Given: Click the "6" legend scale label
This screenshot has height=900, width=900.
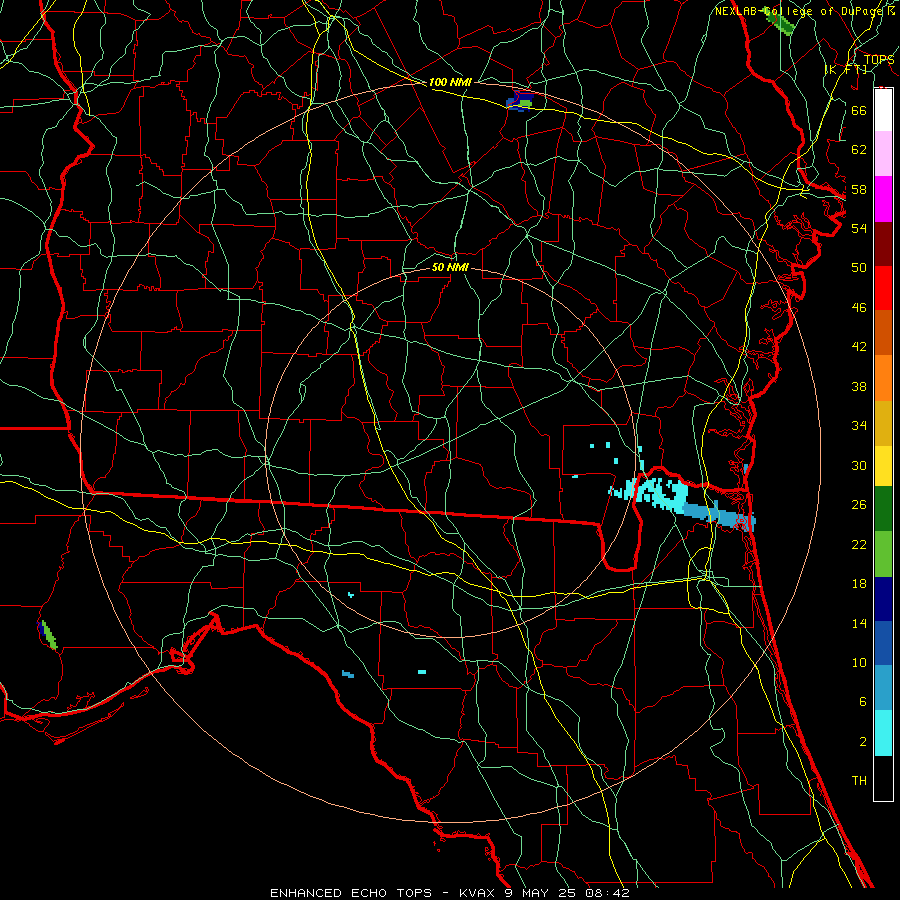Looking at the screenshot, I should point(862,701).
